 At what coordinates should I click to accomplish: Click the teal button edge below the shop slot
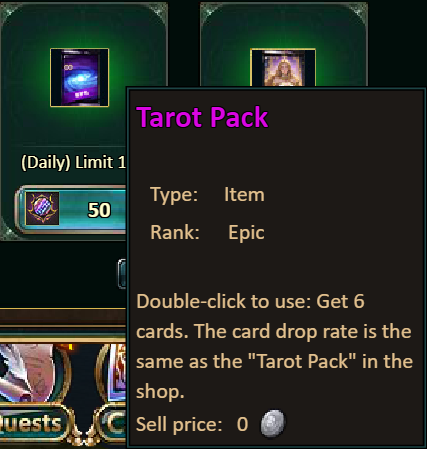[x=122, y=274]
